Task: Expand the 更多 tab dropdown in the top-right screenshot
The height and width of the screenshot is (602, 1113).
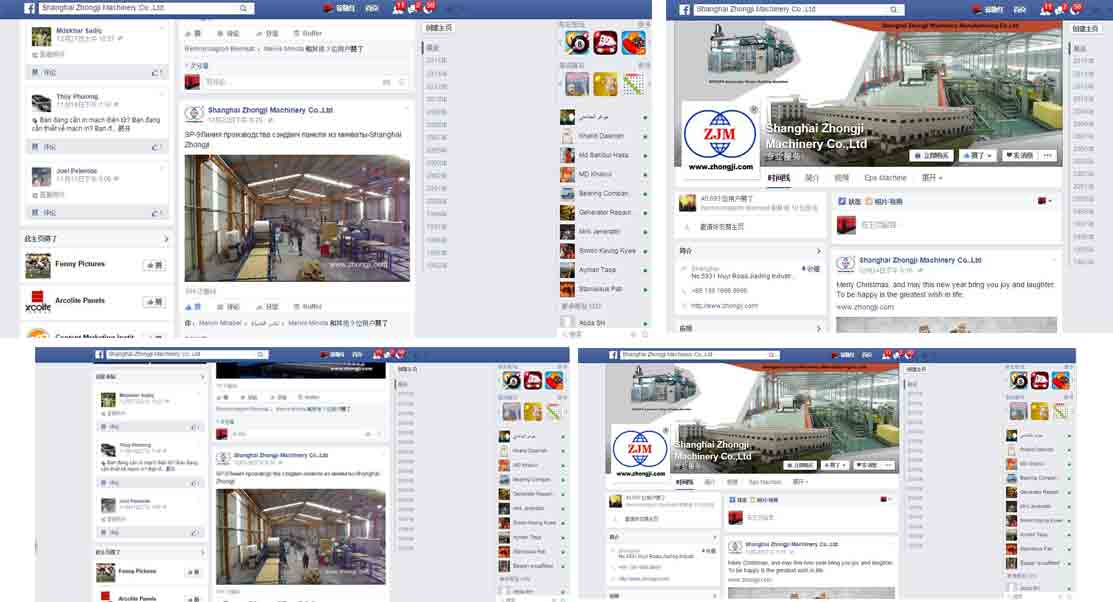Action: point(932,178)
